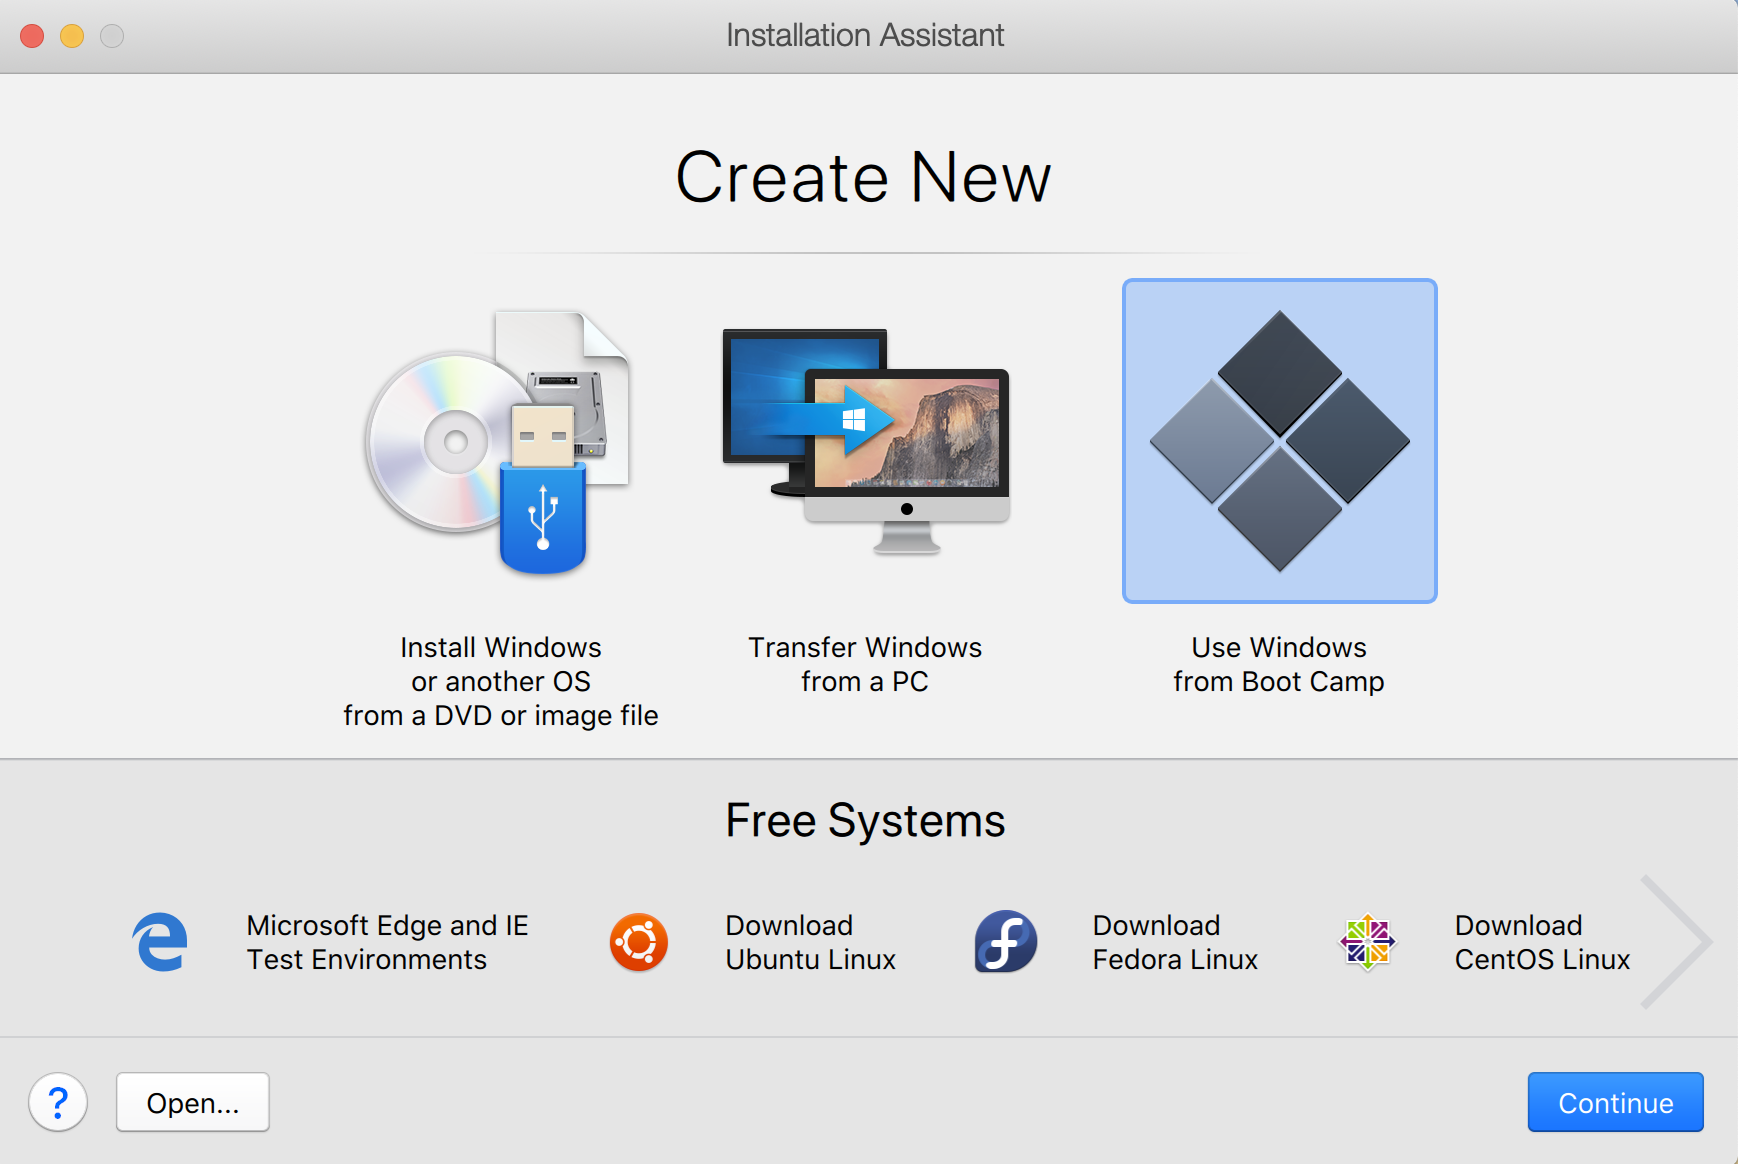Click the Ubuntu logo icon
The height and width of the screenshot is (1164, 1738).
click(639, 942)
